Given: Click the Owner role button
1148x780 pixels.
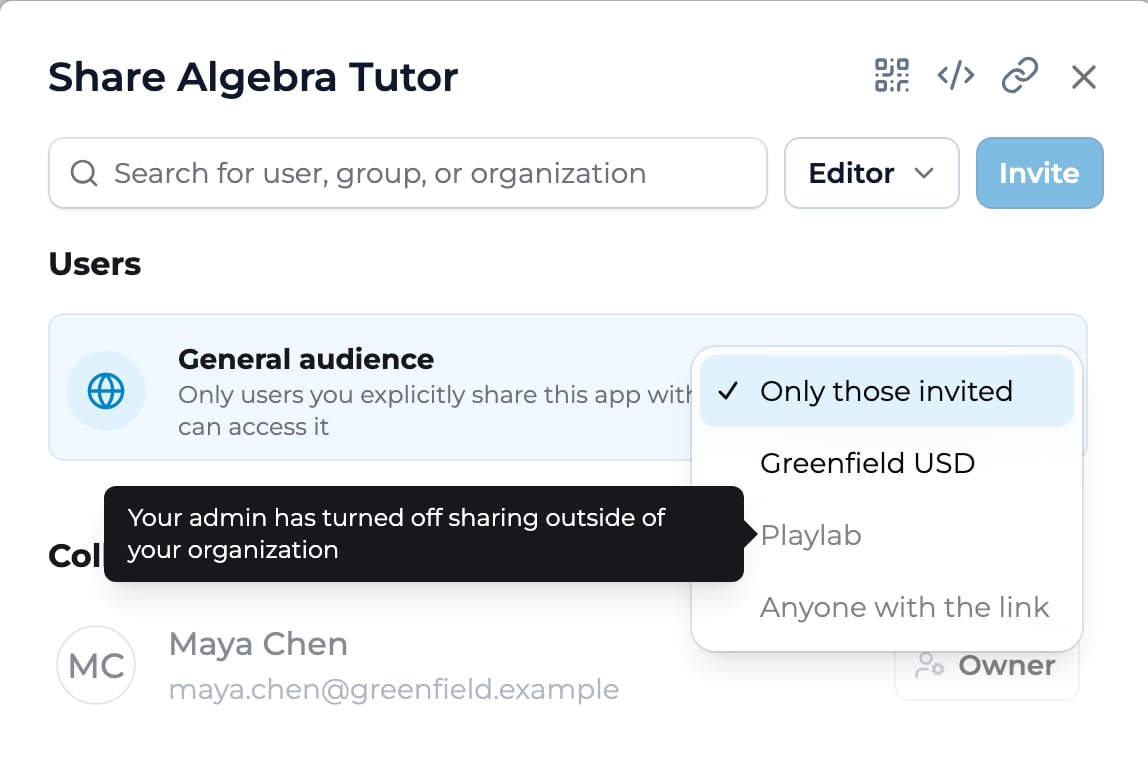Looking at the screenshot, I should click(986, 665).
